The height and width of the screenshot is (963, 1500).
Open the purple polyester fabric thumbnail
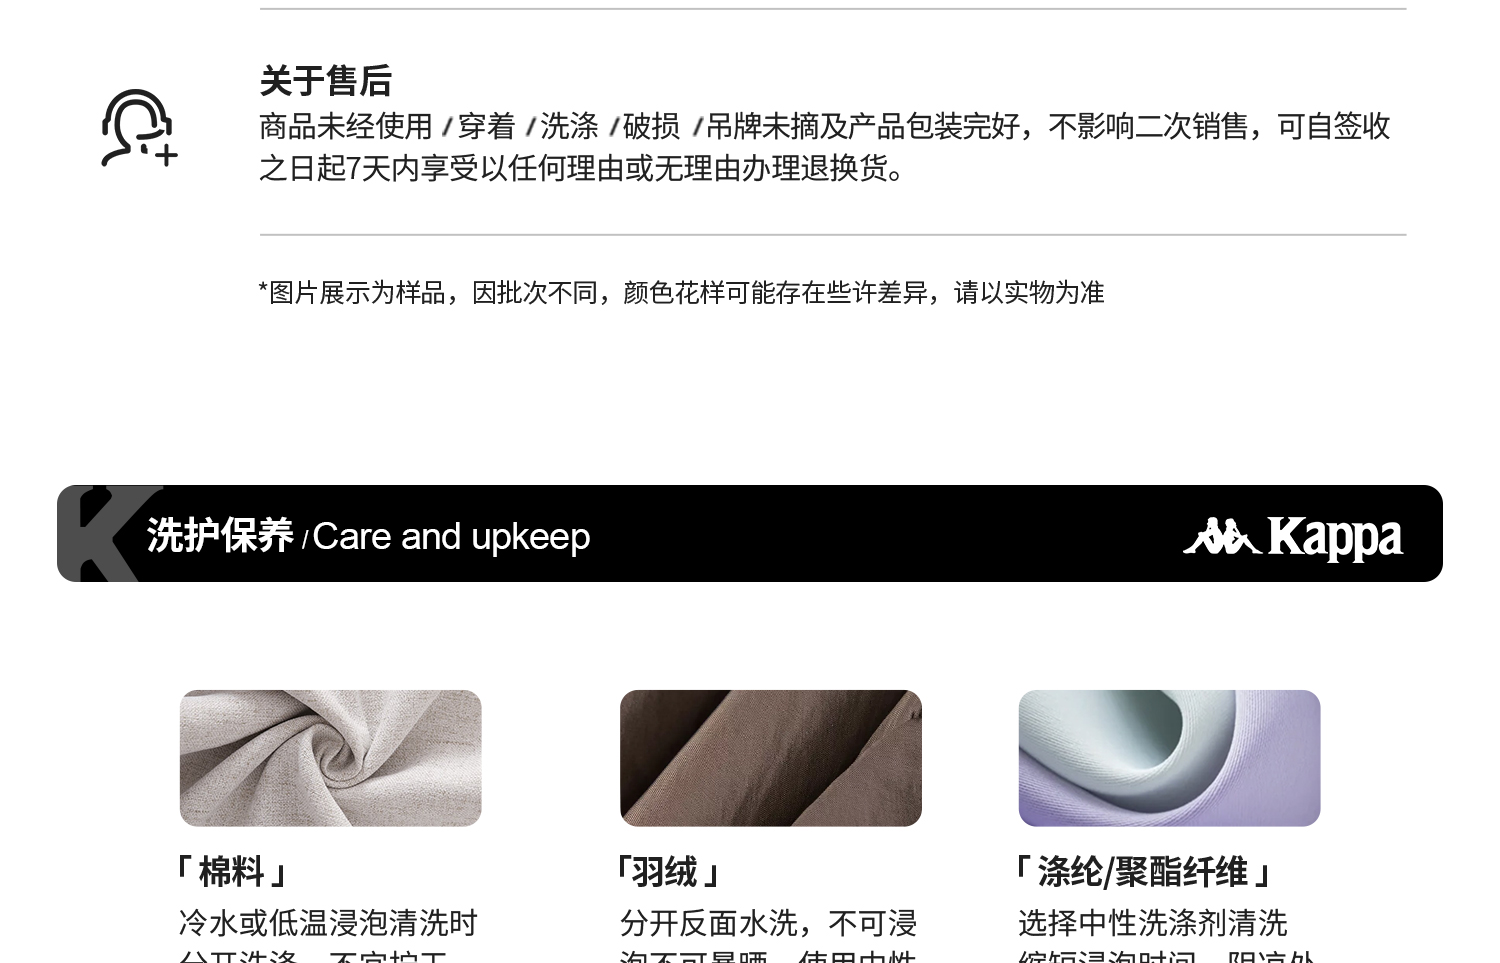pos(1169,758)
